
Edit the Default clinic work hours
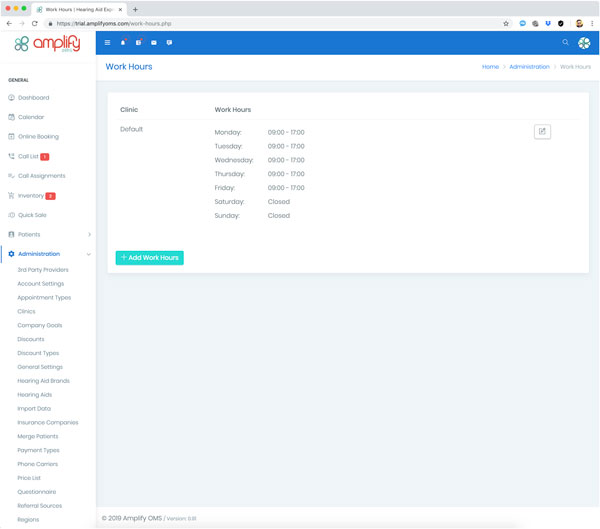click(x=542, y=131)
